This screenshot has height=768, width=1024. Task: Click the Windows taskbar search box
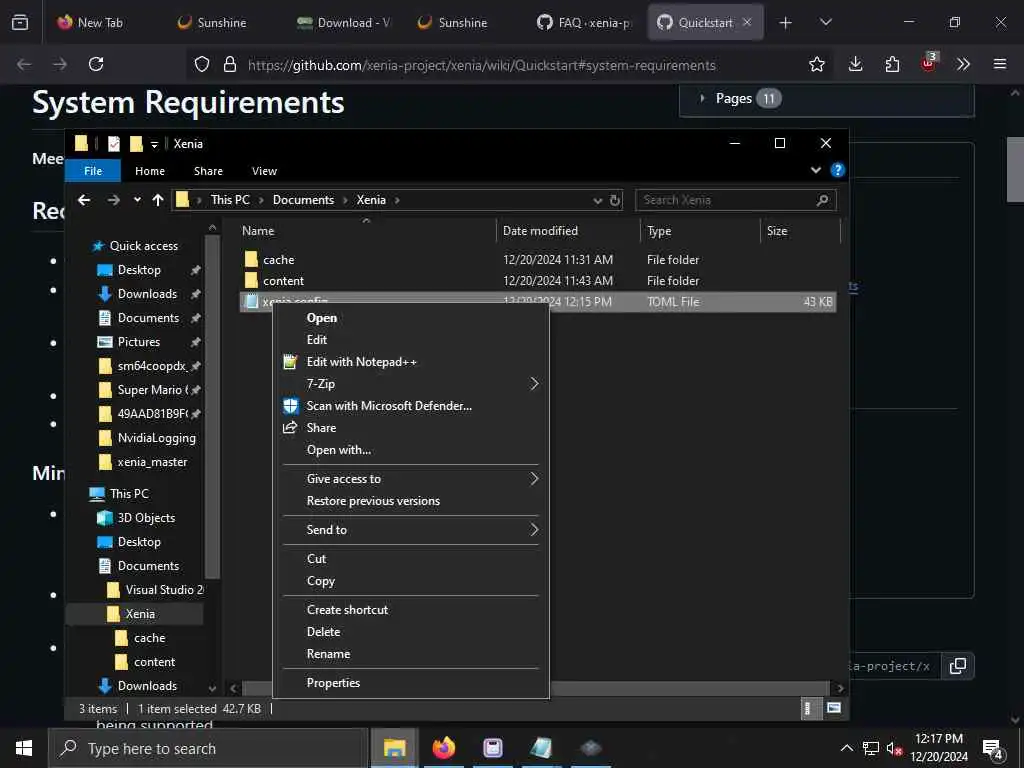(208, 748)
